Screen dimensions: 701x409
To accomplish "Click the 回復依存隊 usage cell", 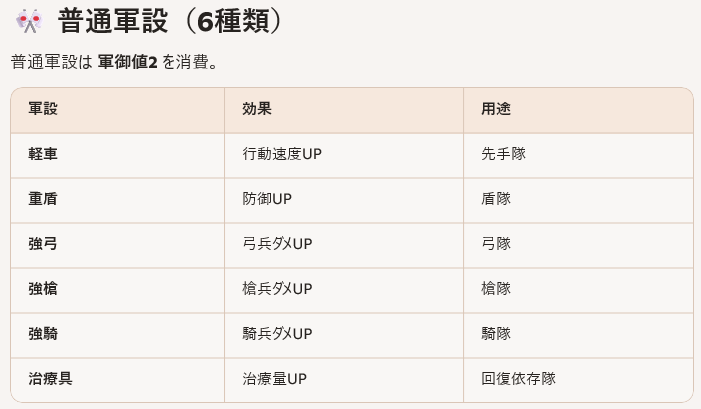I will click(x=518, y=379).
